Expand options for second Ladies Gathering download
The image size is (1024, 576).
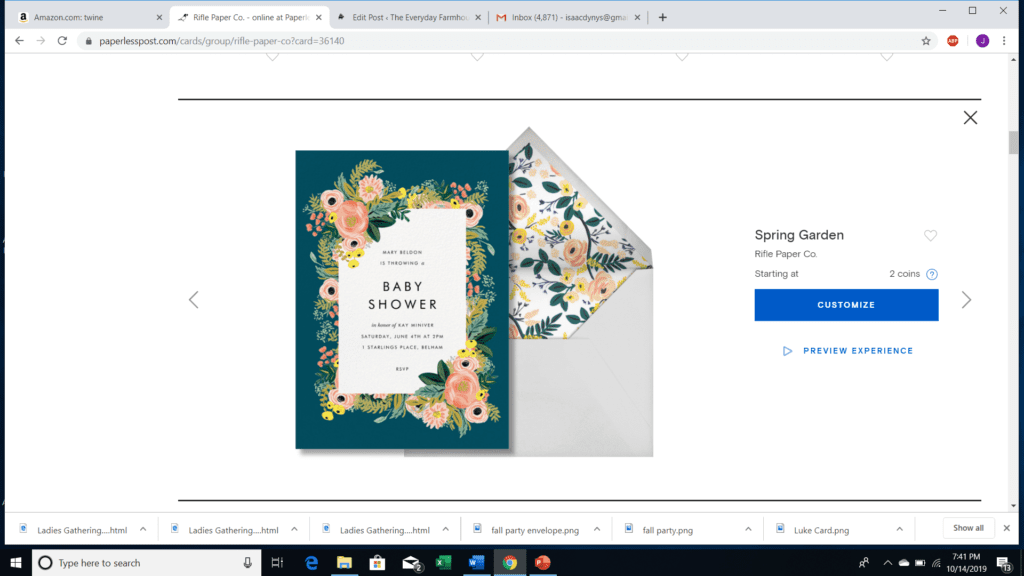[x=295, y=530]
